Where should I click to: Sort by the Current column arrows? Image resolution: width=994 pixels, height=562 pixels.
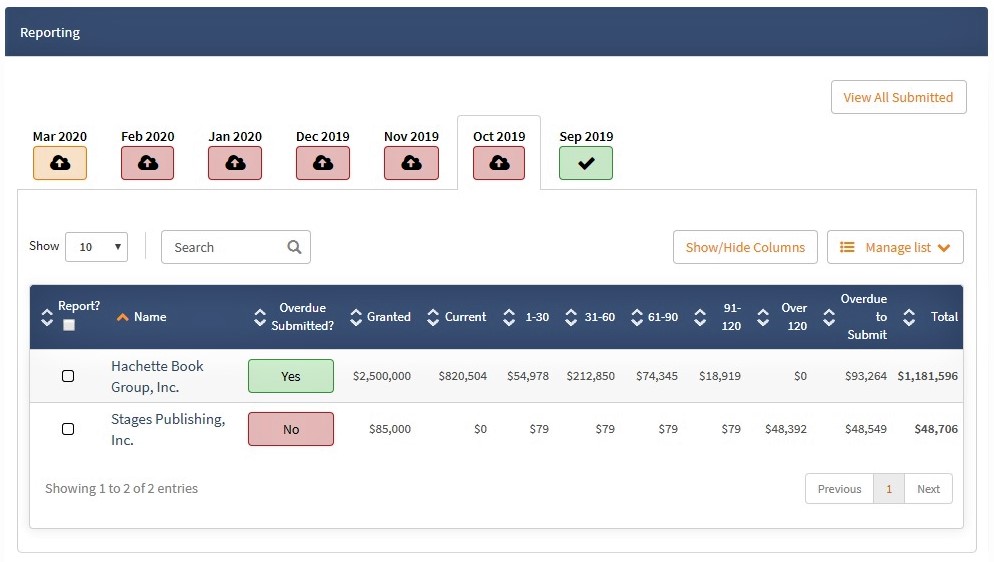click(433, 317)
